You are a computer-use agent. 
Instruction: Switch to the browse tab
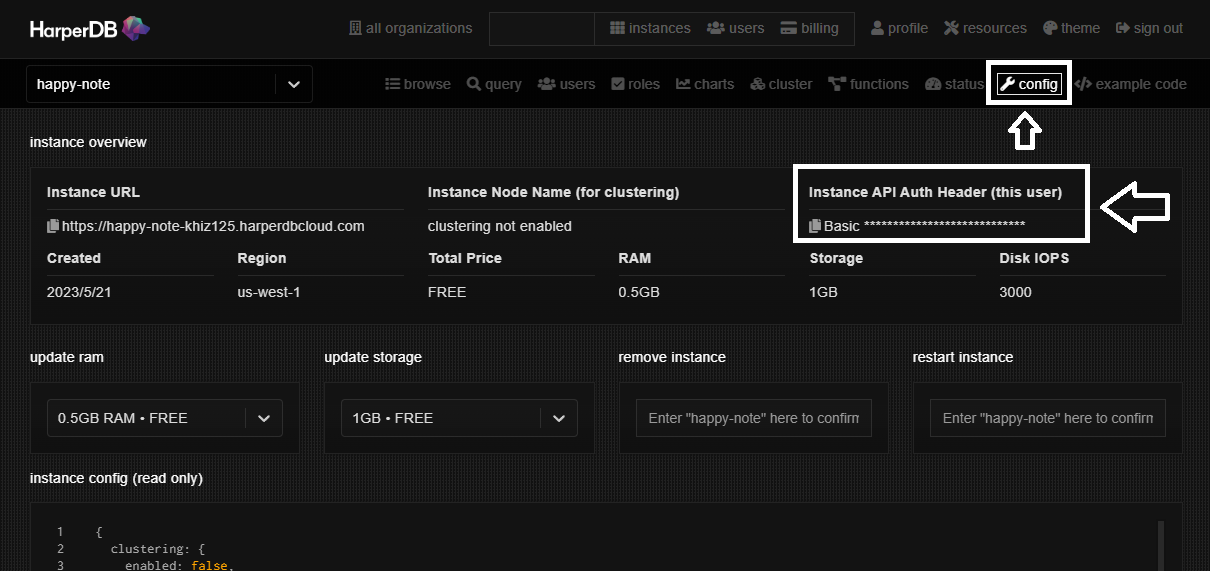pos(418,84)
